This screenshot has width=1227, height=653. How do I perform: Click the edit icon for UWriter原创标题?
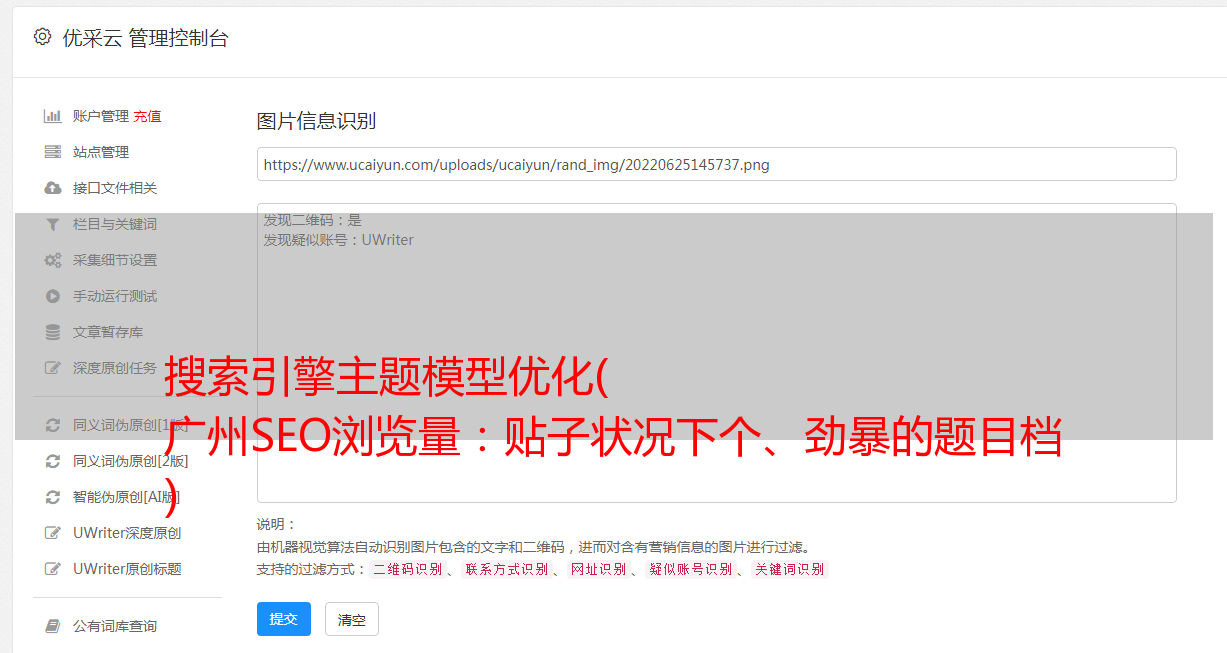point(53,569)
